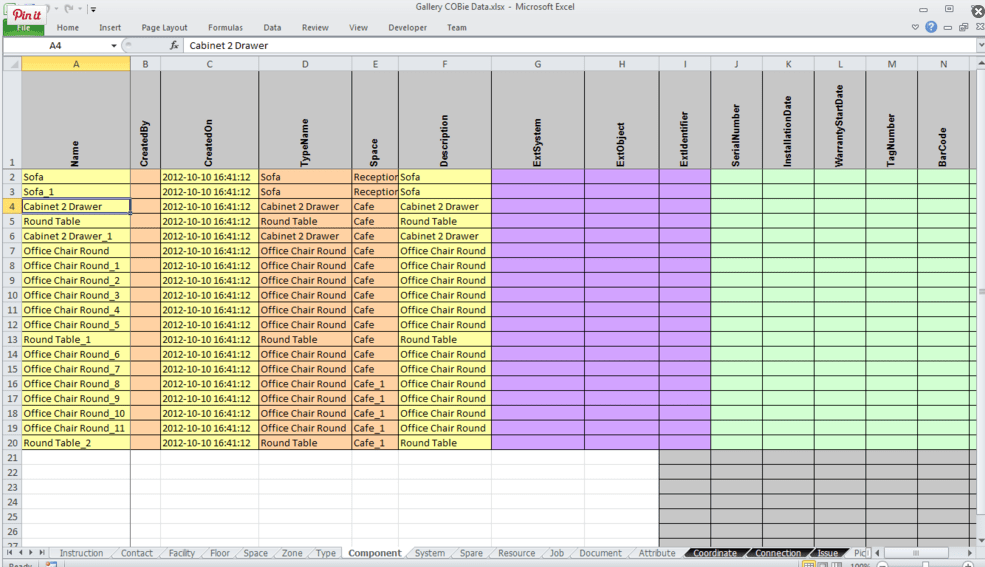Screen dimensions: 985x567
Task: Open the File backstage button
Action: tap(23, 28)
